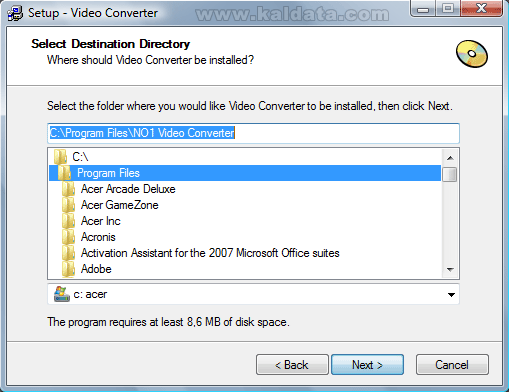Screen dimensions: 509x392
Task: Click the drive dropdown arrow
Action: (x=451, y=295)
